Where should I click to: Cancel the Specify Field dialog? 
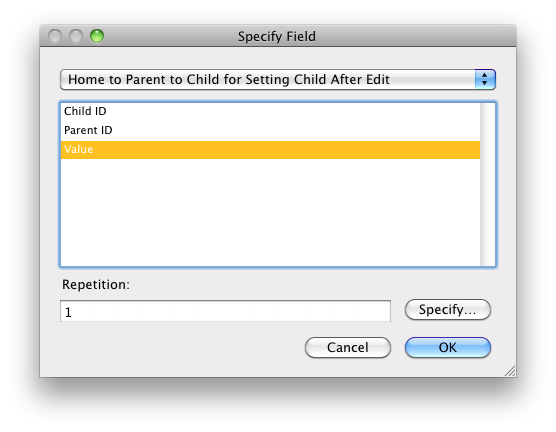(348, 348)
